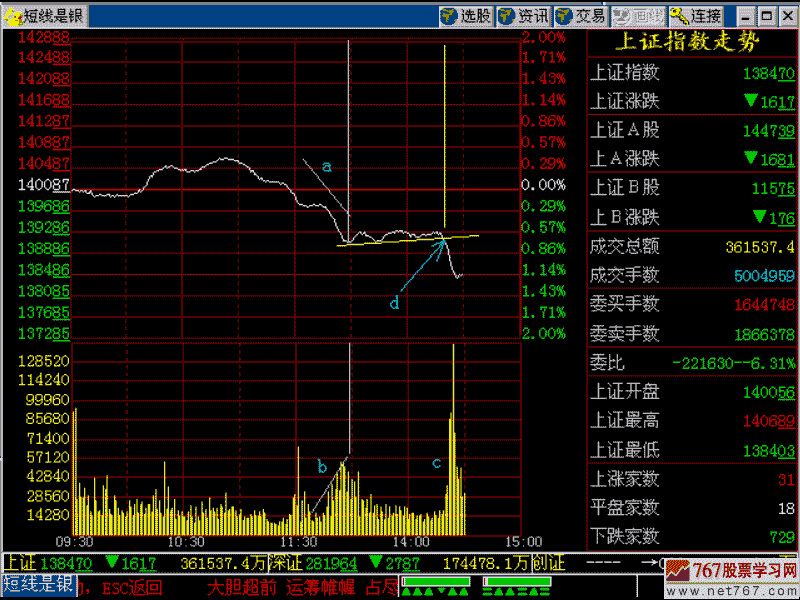Click the app icon in the title bar
The height and width of the screenshot is (600, 800).
(x=12, y=15)
